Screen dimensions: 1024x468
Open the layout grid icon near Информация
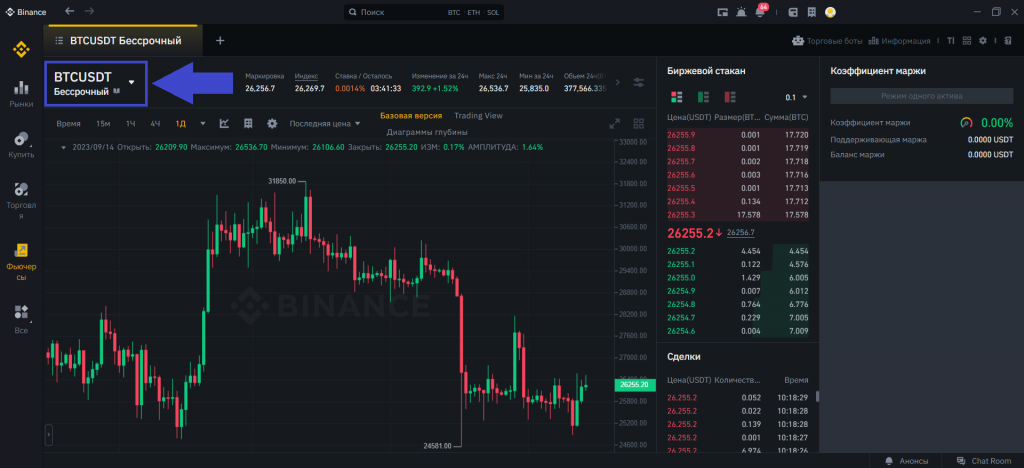(967, 40)
